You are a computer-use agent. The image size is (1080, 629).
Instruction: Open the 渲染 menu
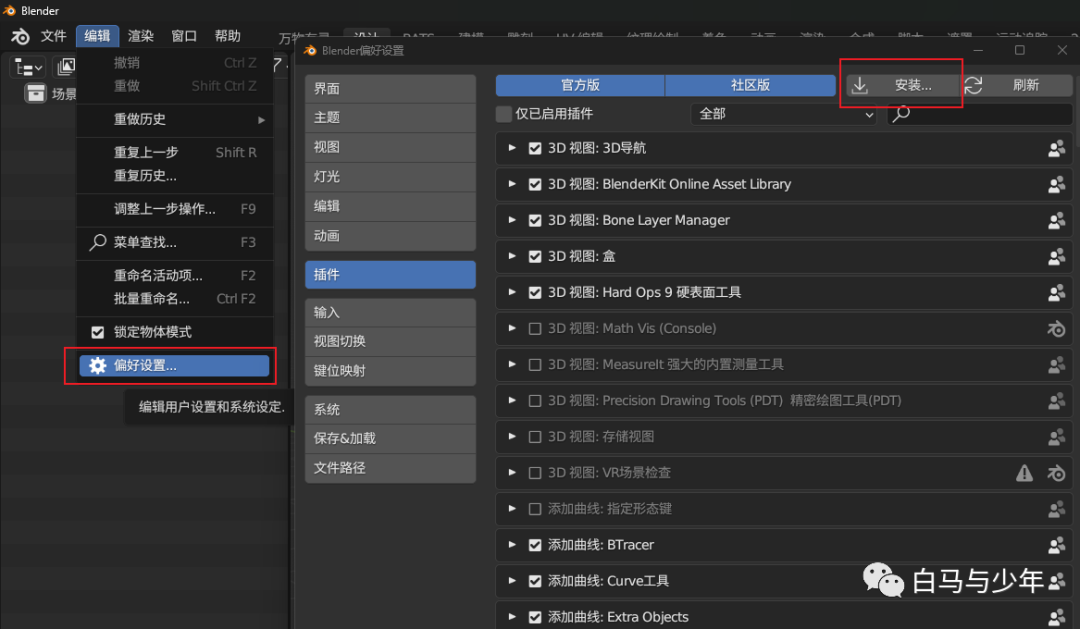pyautogui.click(x=141, y=36)
